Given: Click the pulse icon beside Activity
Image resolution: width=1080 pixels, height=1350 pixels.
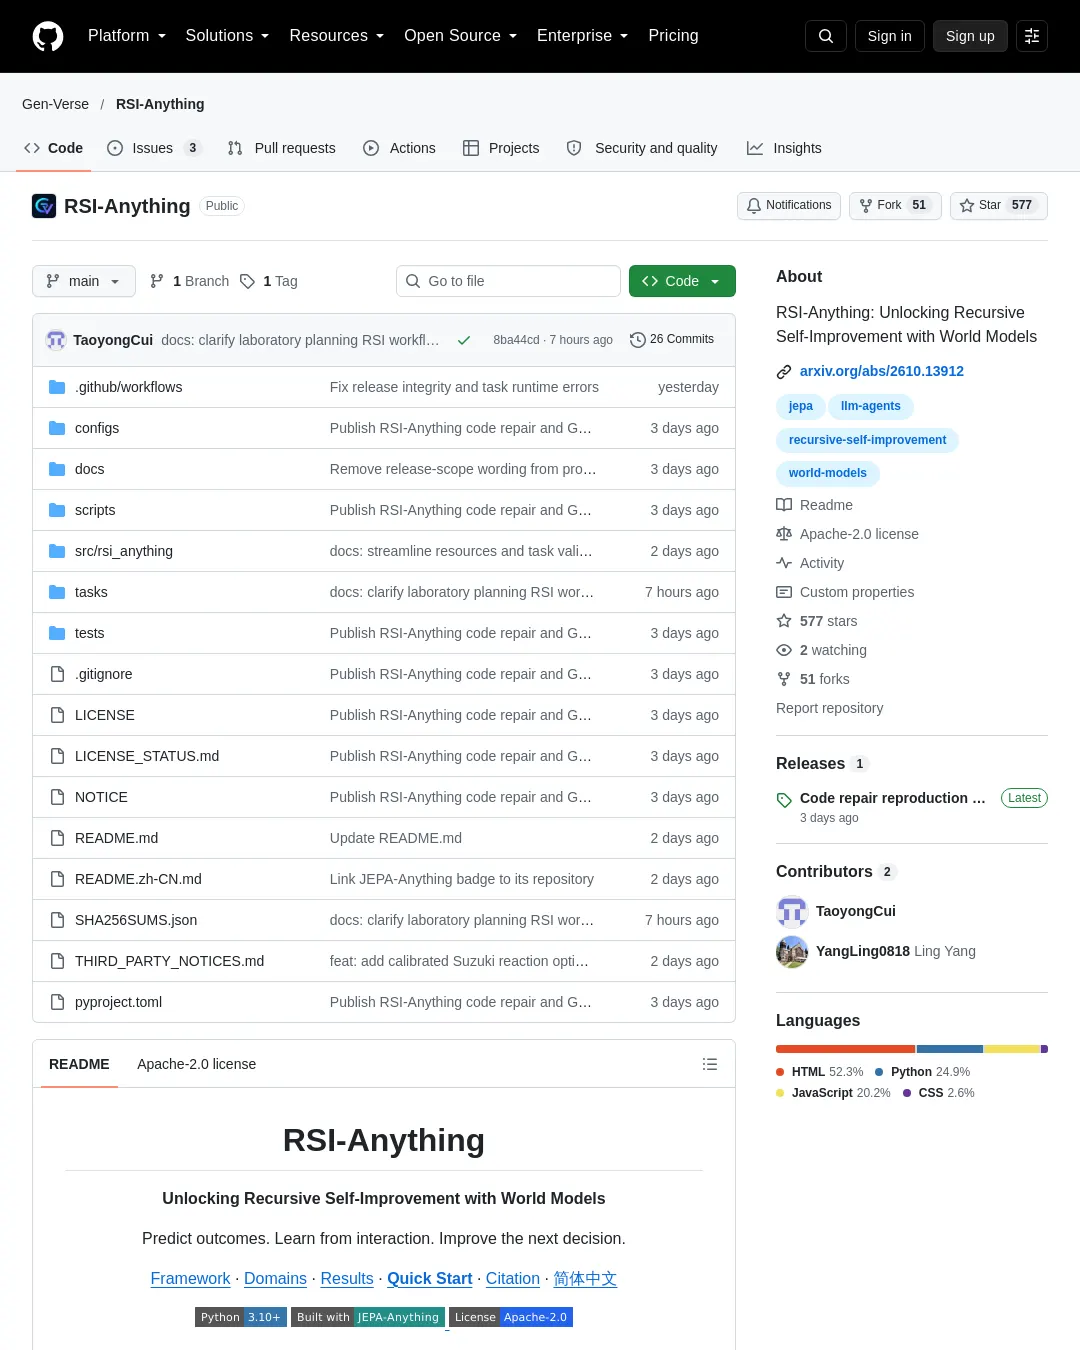Looking at the screenshot, I should [784, 563].
